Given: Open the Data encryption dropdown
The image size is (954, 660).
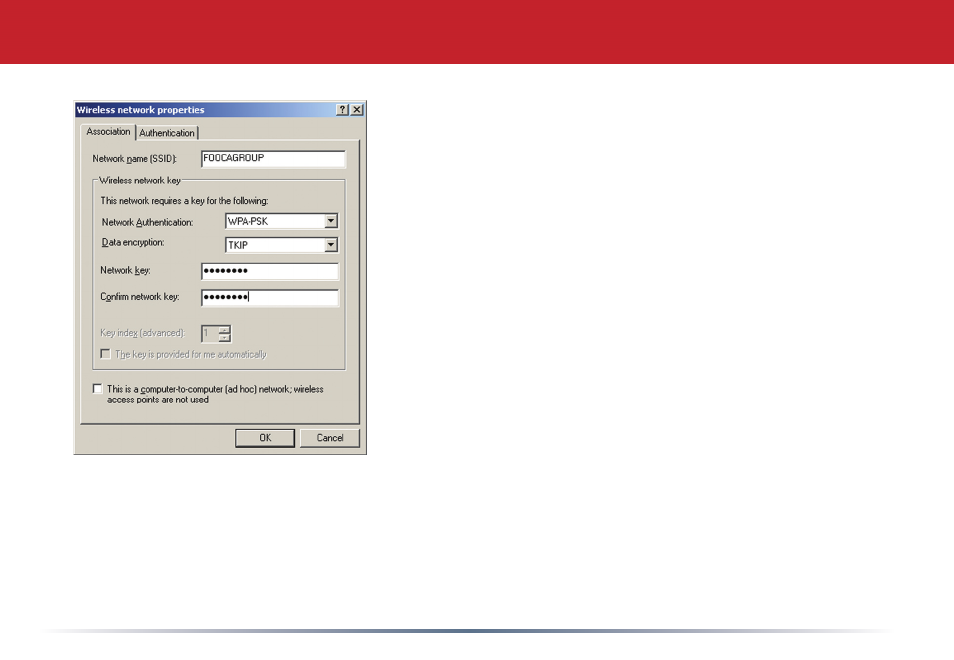Looking at the screenshot, I should (x=331, y=245).
